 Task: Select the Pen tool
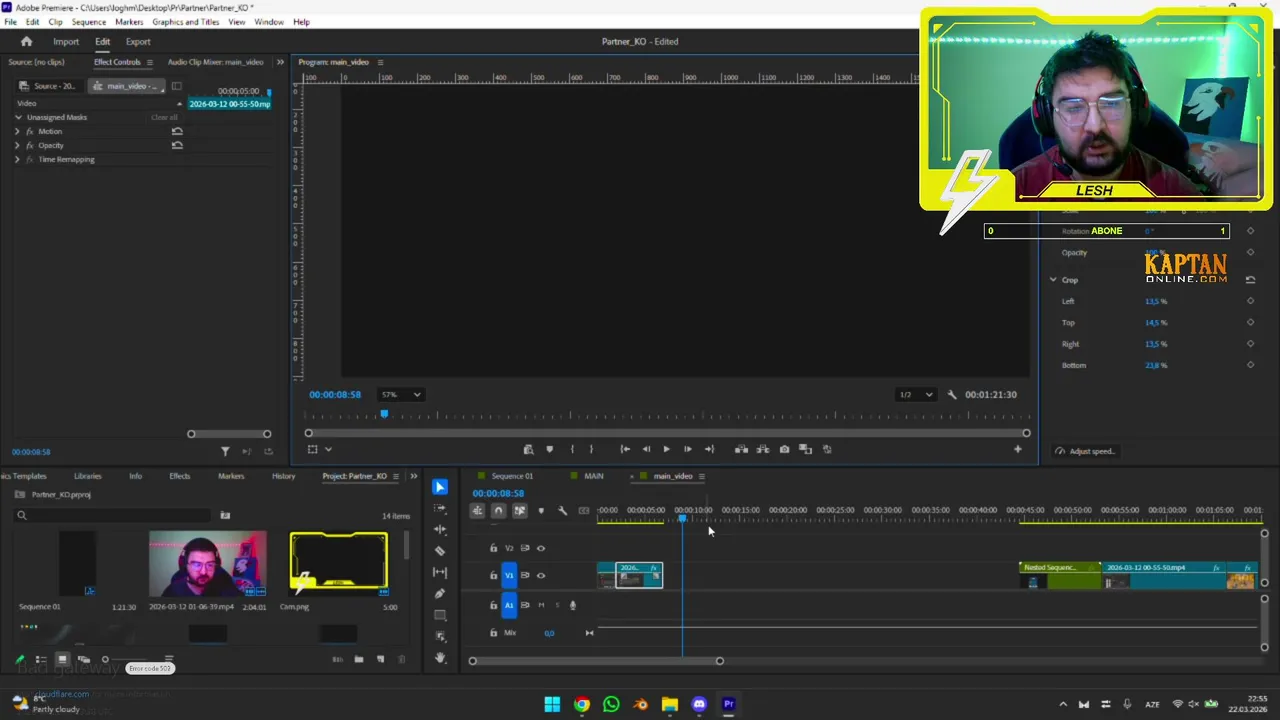[440, 594]
